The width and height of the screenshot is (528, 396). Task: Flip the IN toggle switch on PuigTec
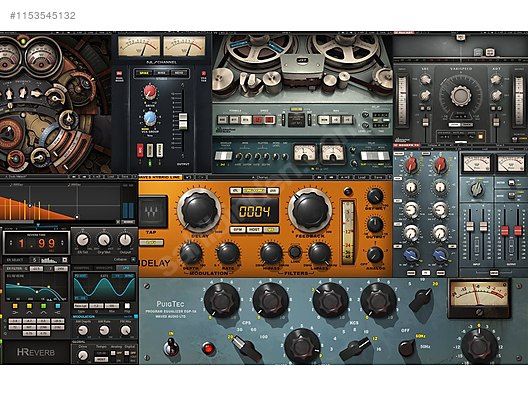171,346
